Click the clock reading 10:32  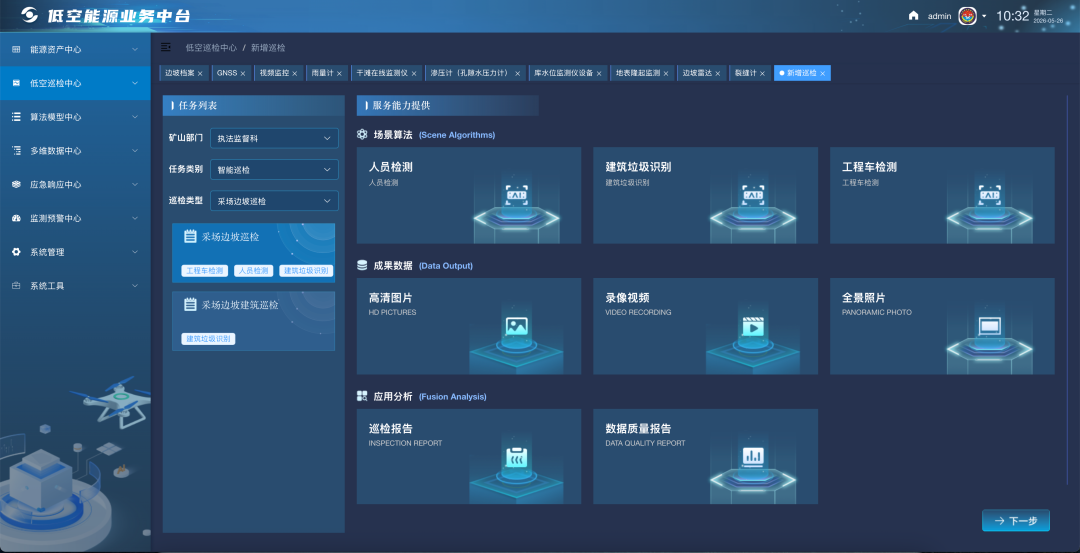coord(1012,16)
